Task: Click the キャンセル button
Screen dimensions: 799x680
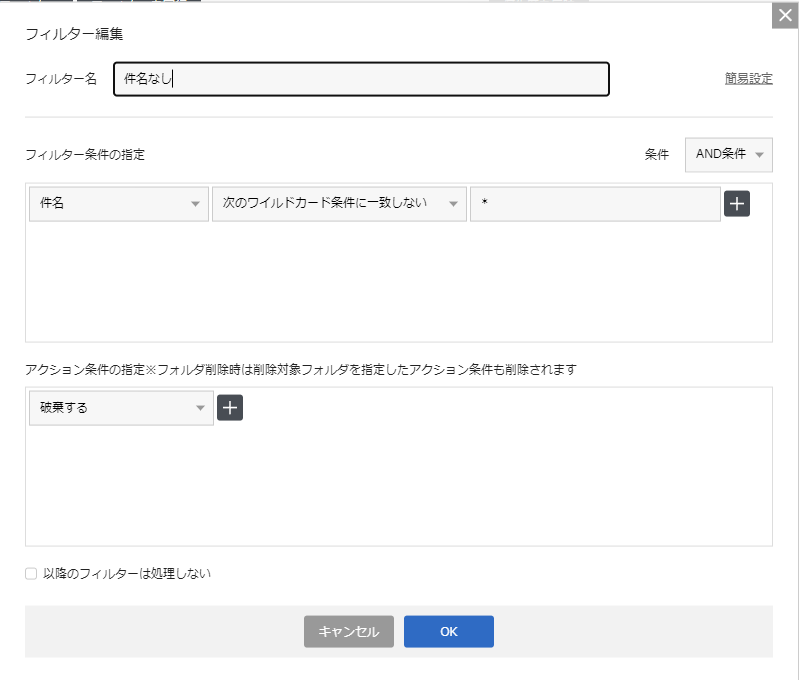Action: [x=348, y=631]
